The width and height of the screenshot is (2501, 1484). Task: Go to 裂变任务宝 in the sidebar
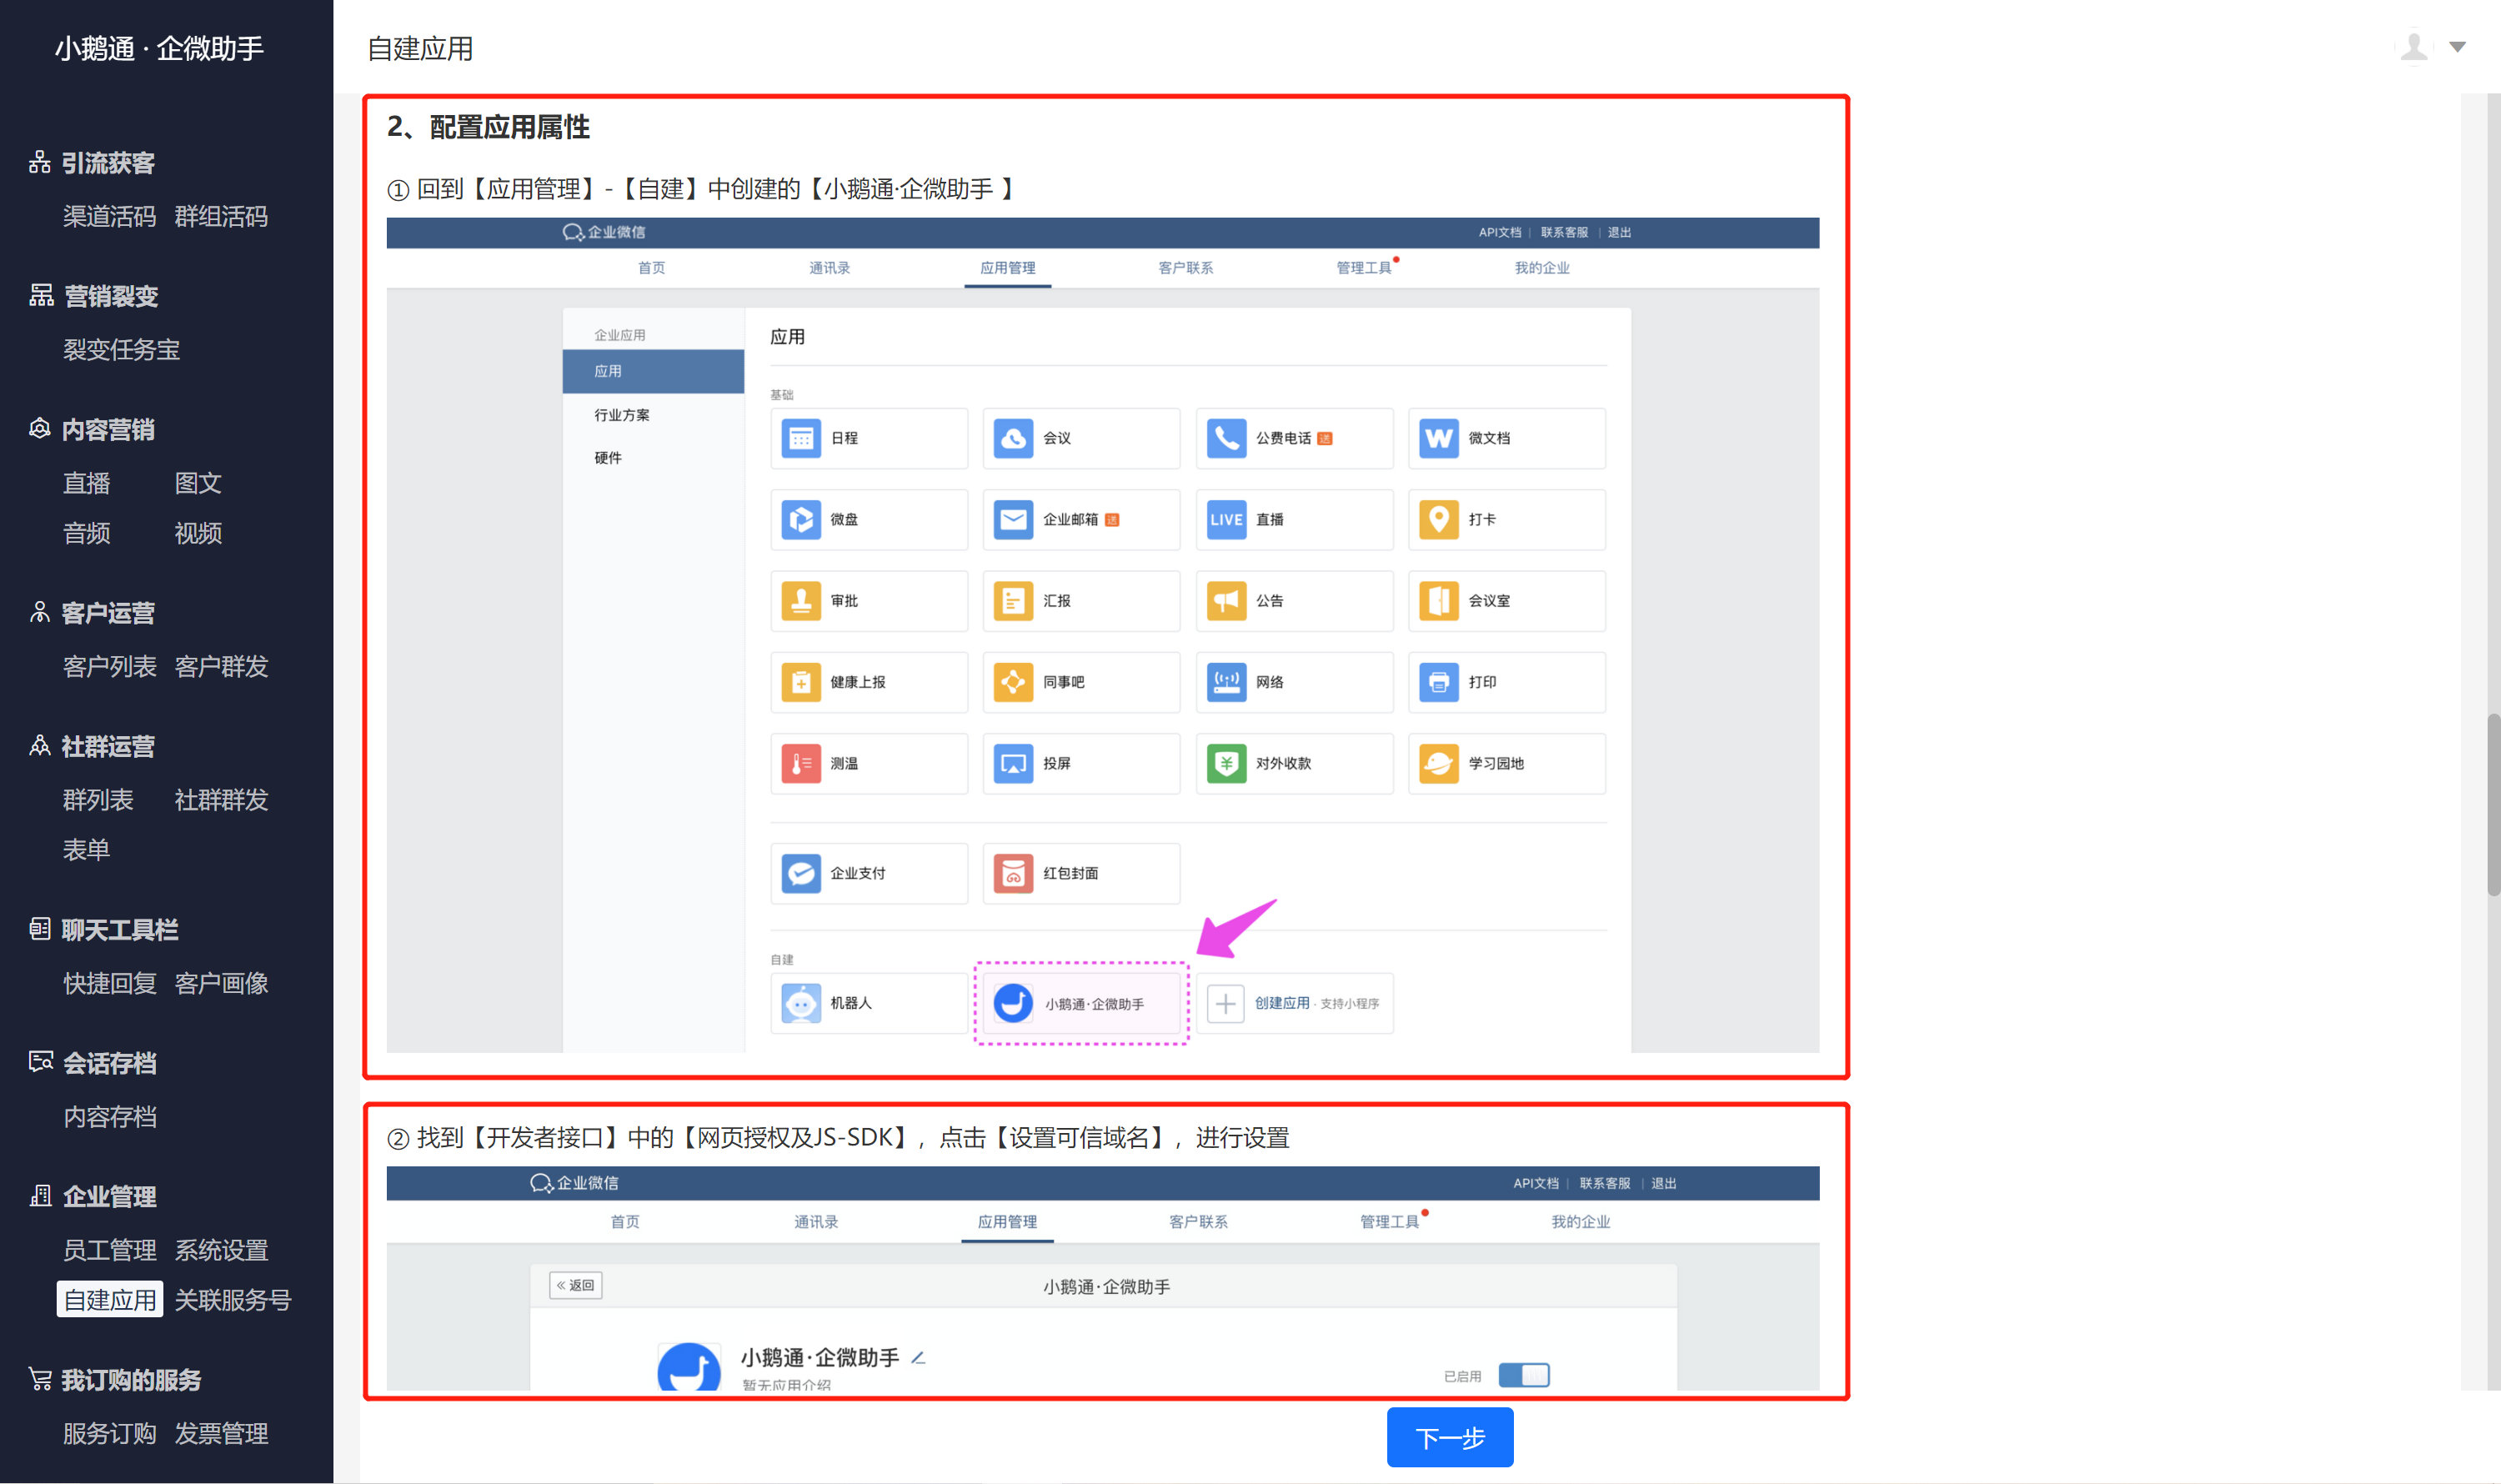tap(122, 349)
